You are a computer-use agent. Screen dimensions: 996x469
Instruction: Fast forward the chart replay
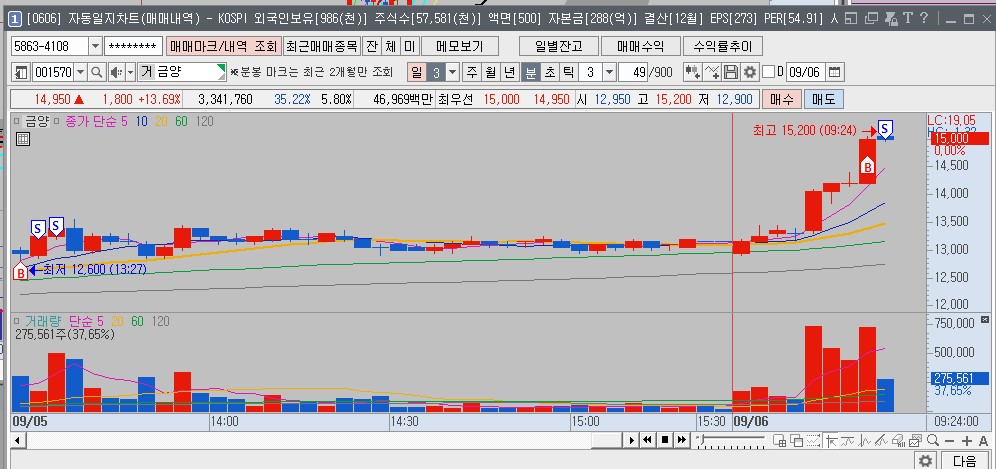(x=682, y=440)
